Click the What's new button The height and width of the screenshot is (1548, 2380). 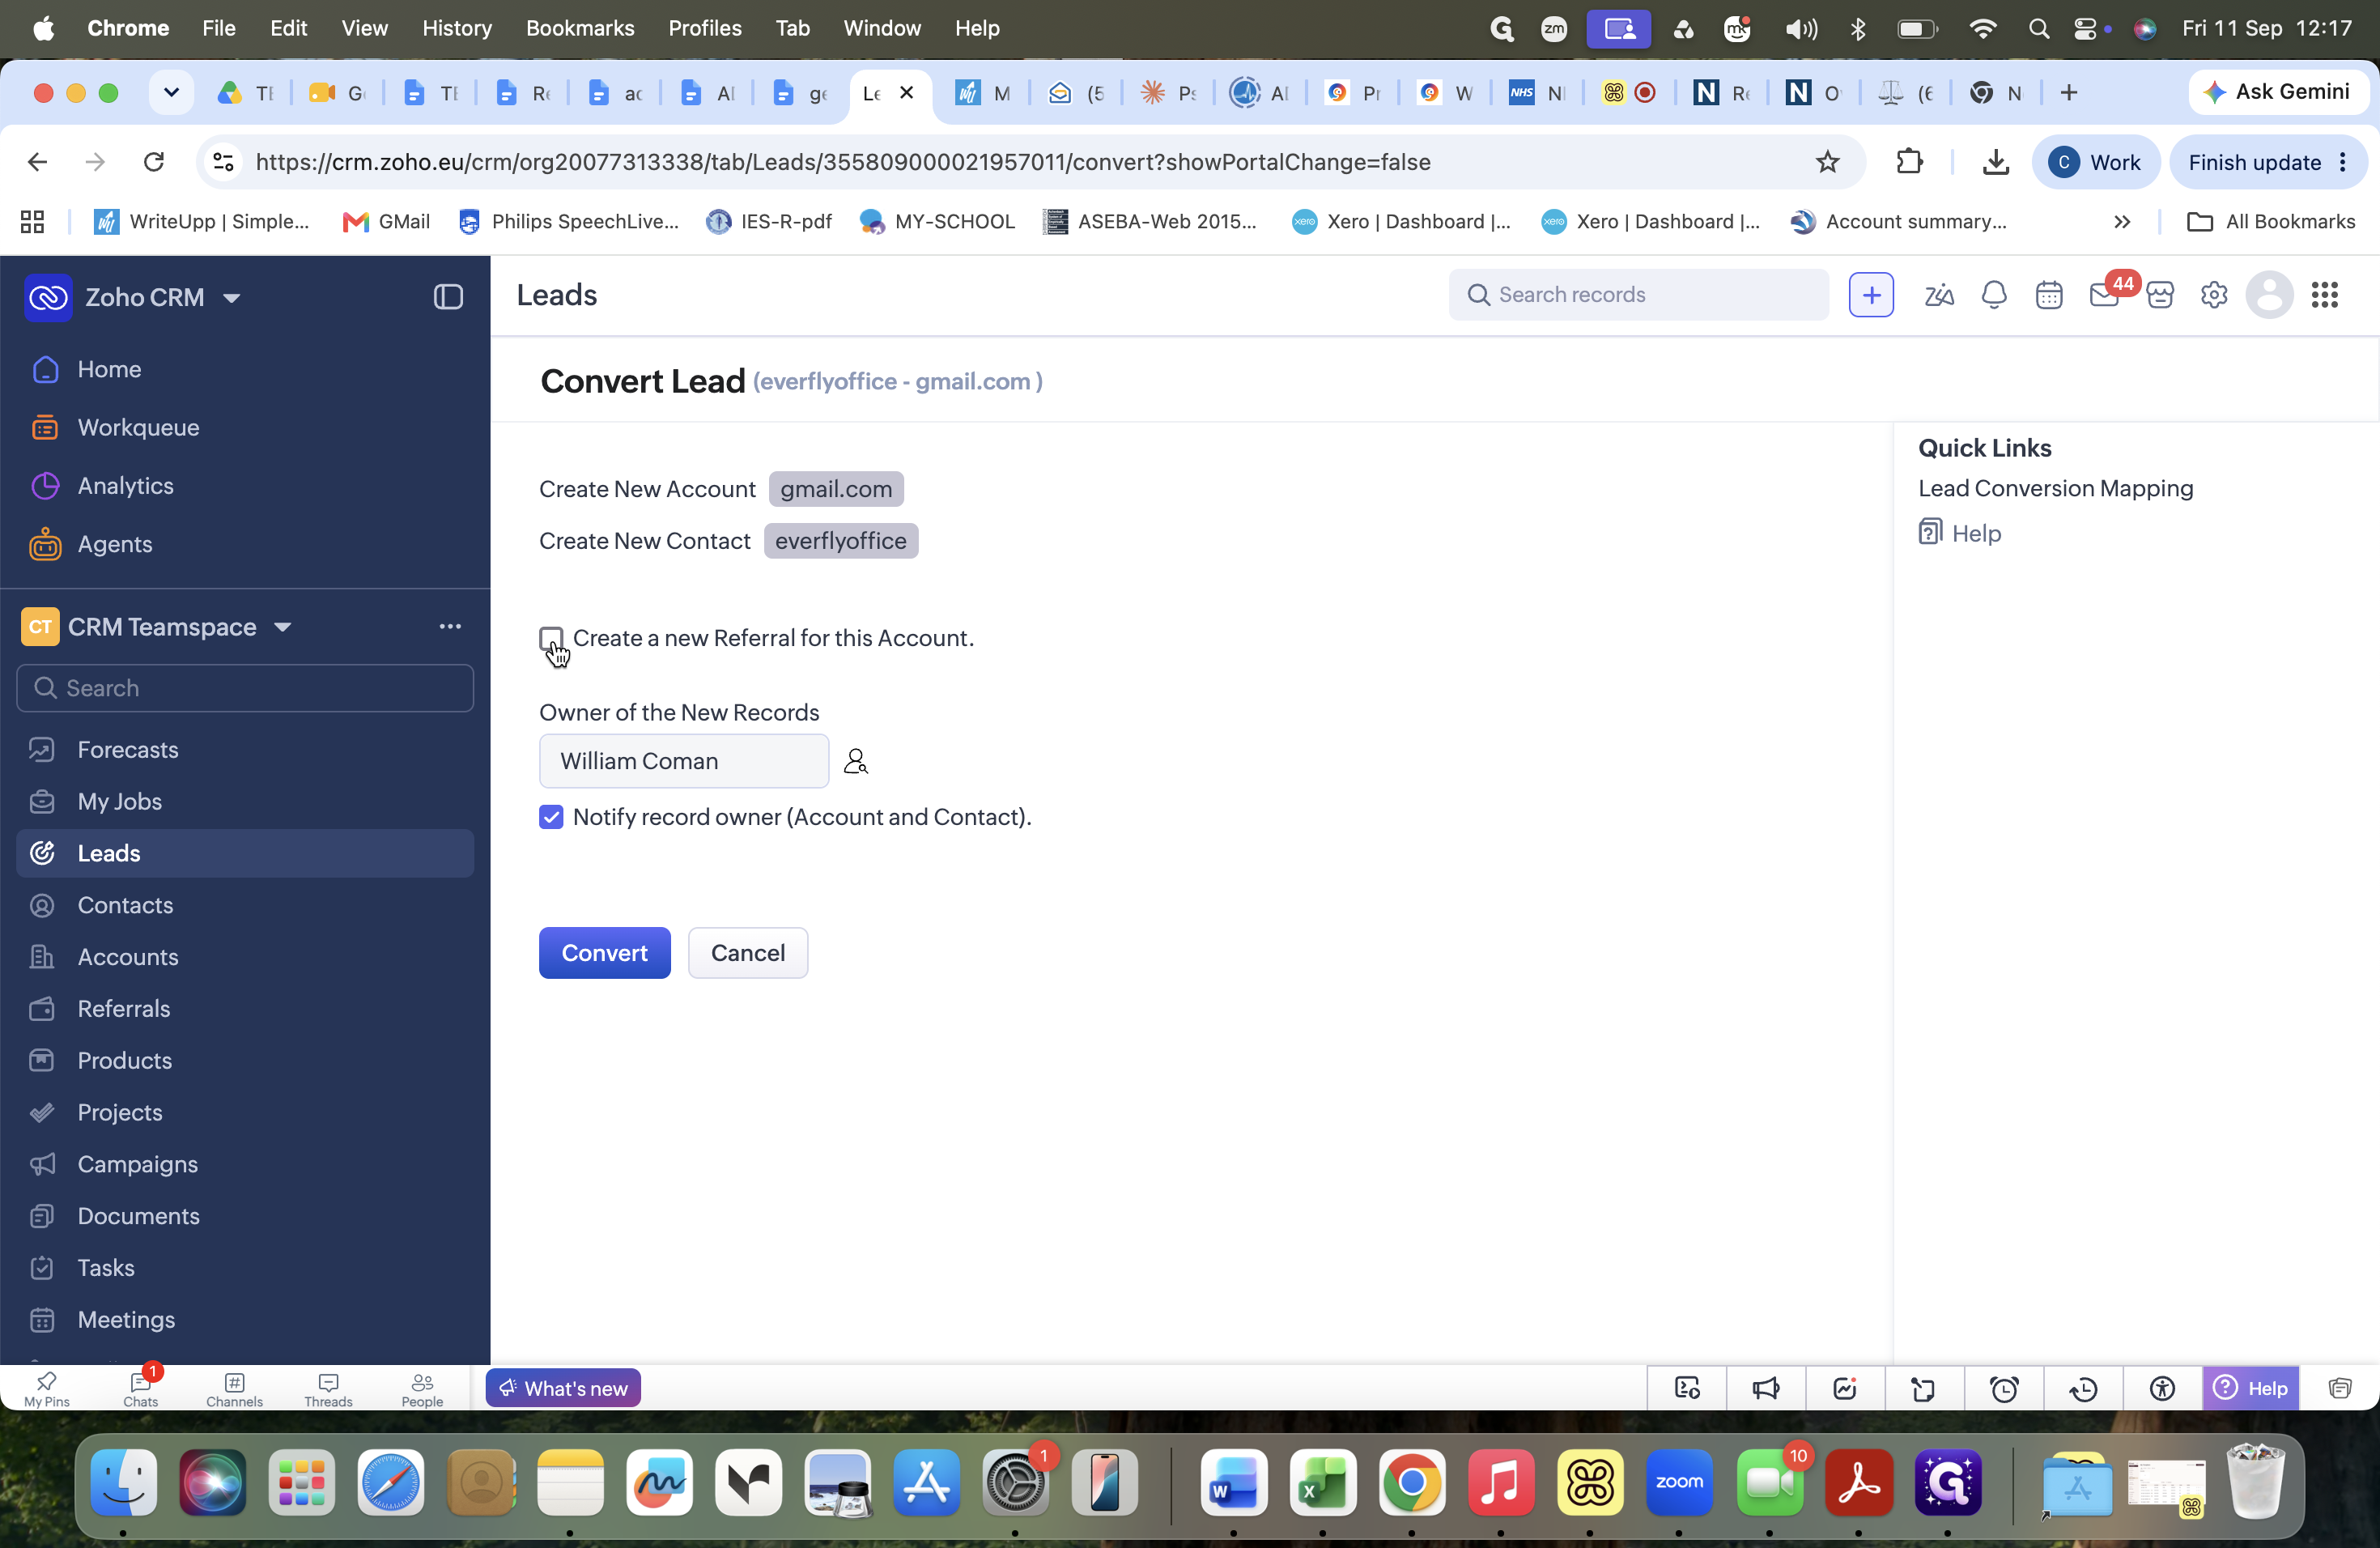(563, 1388)
